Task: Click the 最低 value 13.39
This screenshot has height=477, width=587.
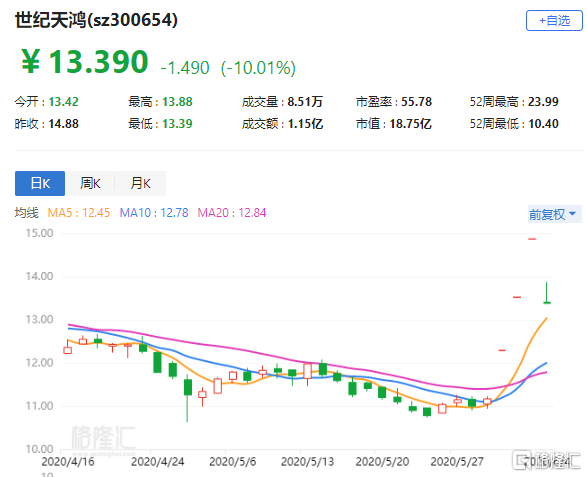Action: point(177,124)
